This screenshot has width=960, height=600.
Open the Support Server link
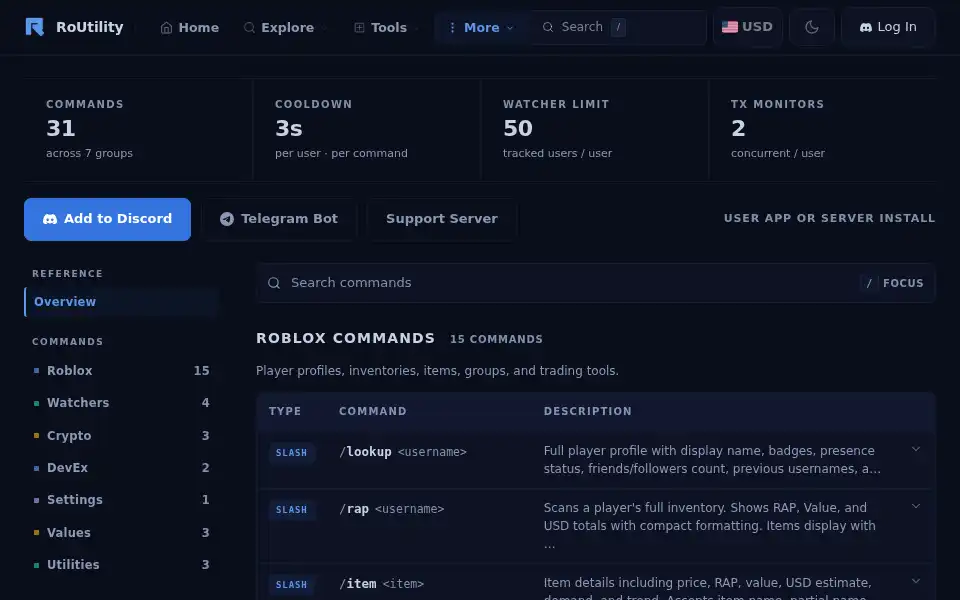[441, 219]
